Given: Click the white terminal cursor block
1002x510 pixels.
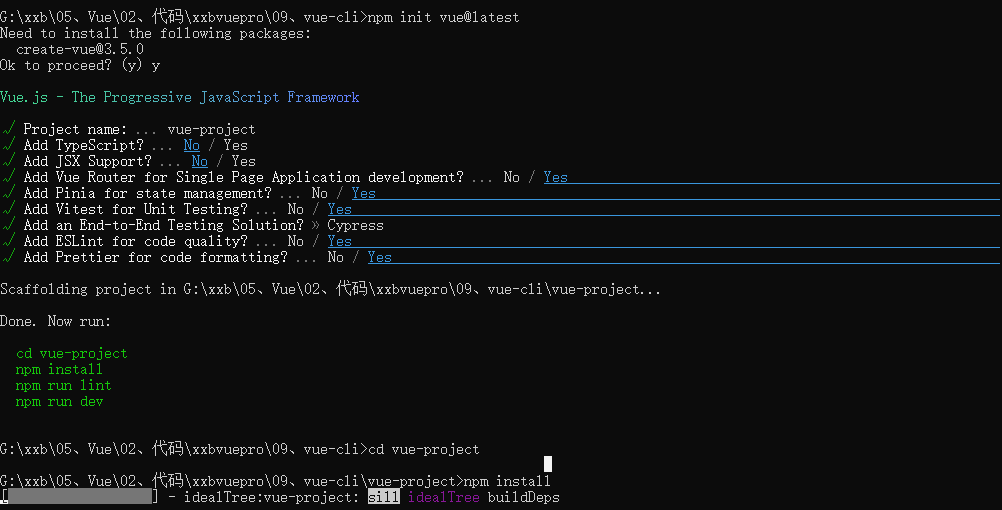Looking at the screenshot, I should [x=548, y=463].
